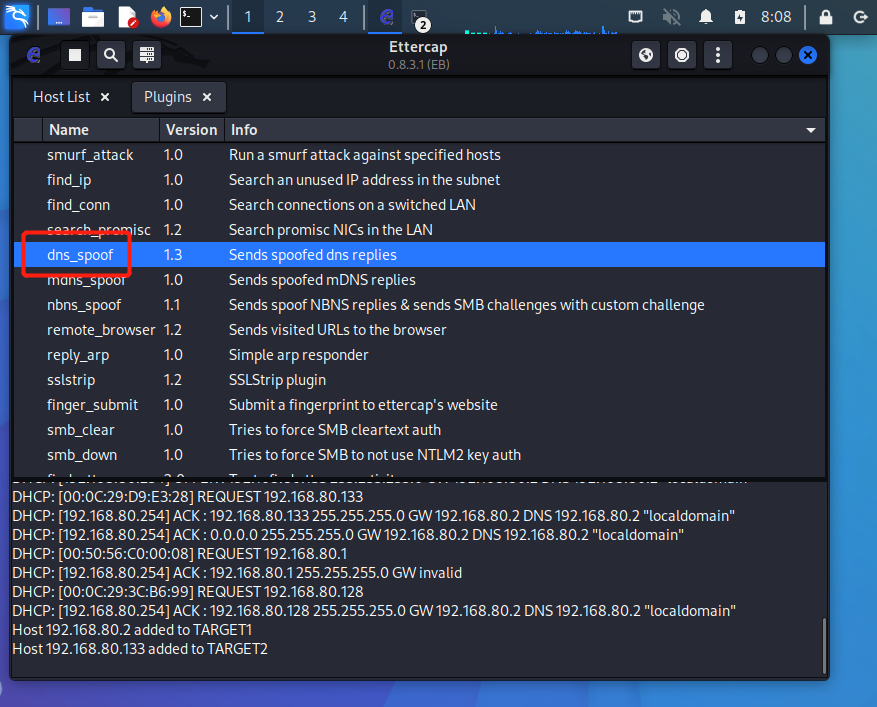Screen dimensions: 877x707
Task: Select the find_ip plugin row
Action: (419, 180)
